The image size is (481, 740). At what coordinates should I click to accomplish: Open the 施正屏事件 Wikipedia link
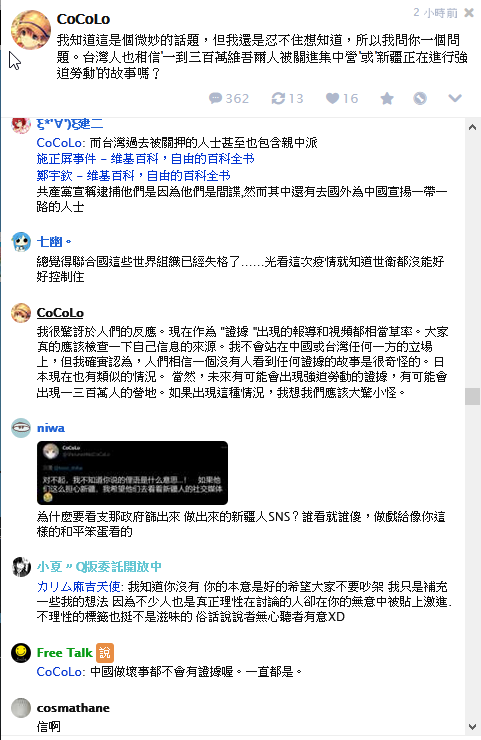[145, 159]
